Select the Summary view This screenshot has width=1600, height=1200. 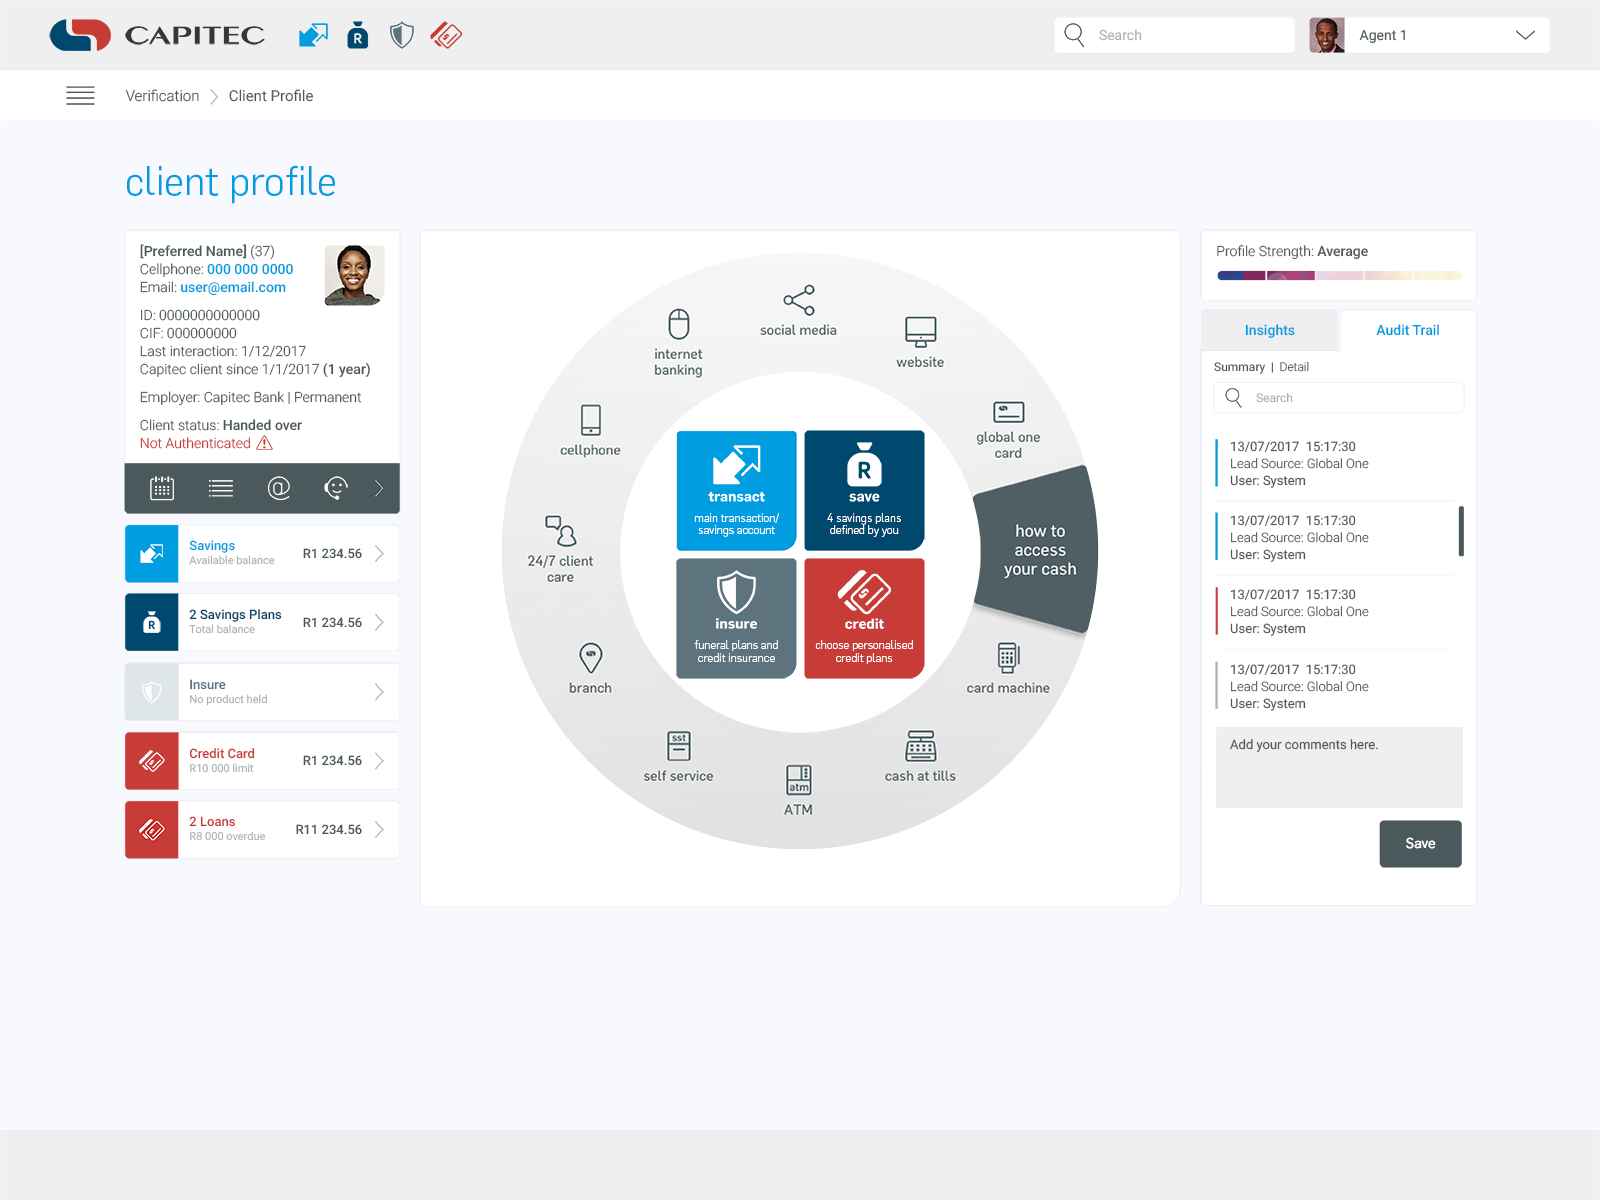pos(1239,367)
